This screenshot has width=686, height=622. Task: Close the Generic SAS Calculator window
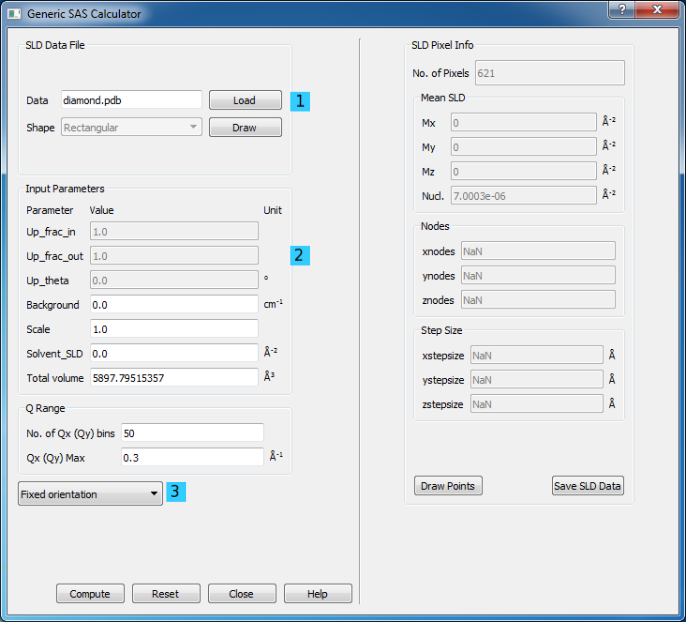coord(659,10)
